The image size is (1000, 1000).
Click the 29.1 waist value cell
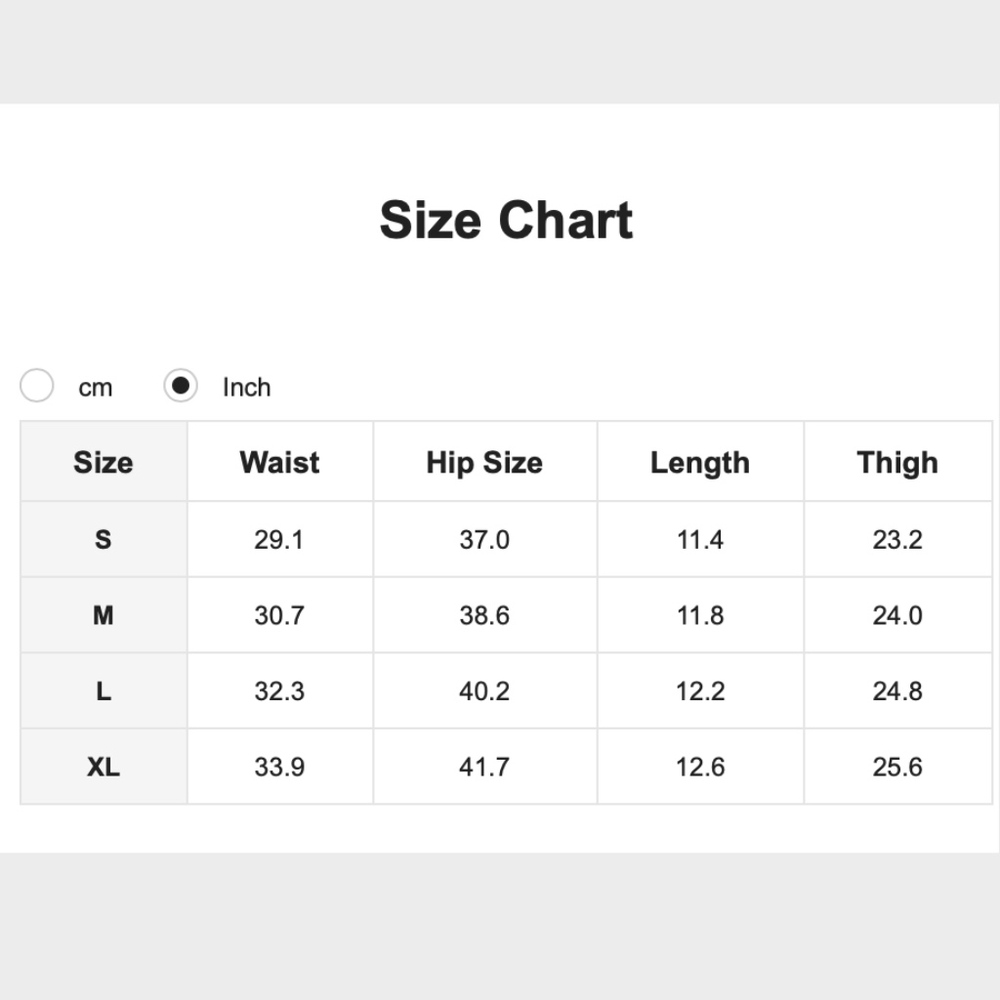[x=279, y=540]
